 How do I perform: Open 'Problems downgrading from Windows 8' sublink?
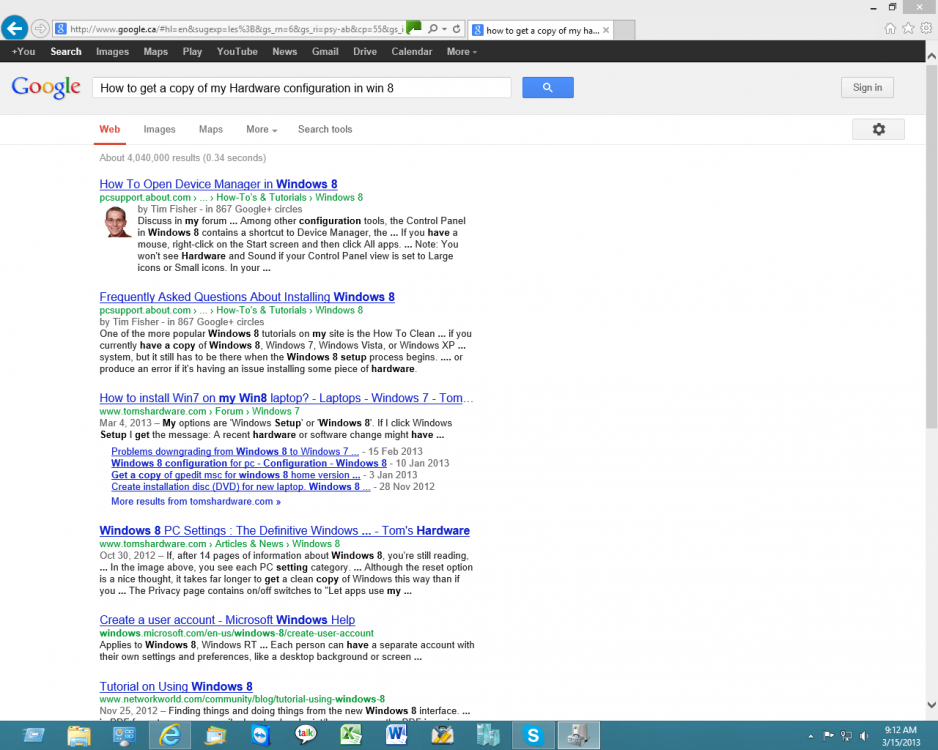click(x=234, y=452)
